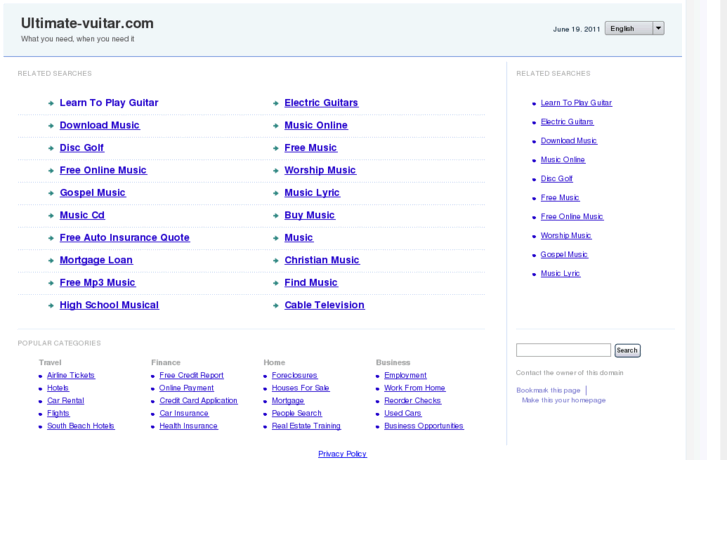Focus the search text field

pos(563,350)
